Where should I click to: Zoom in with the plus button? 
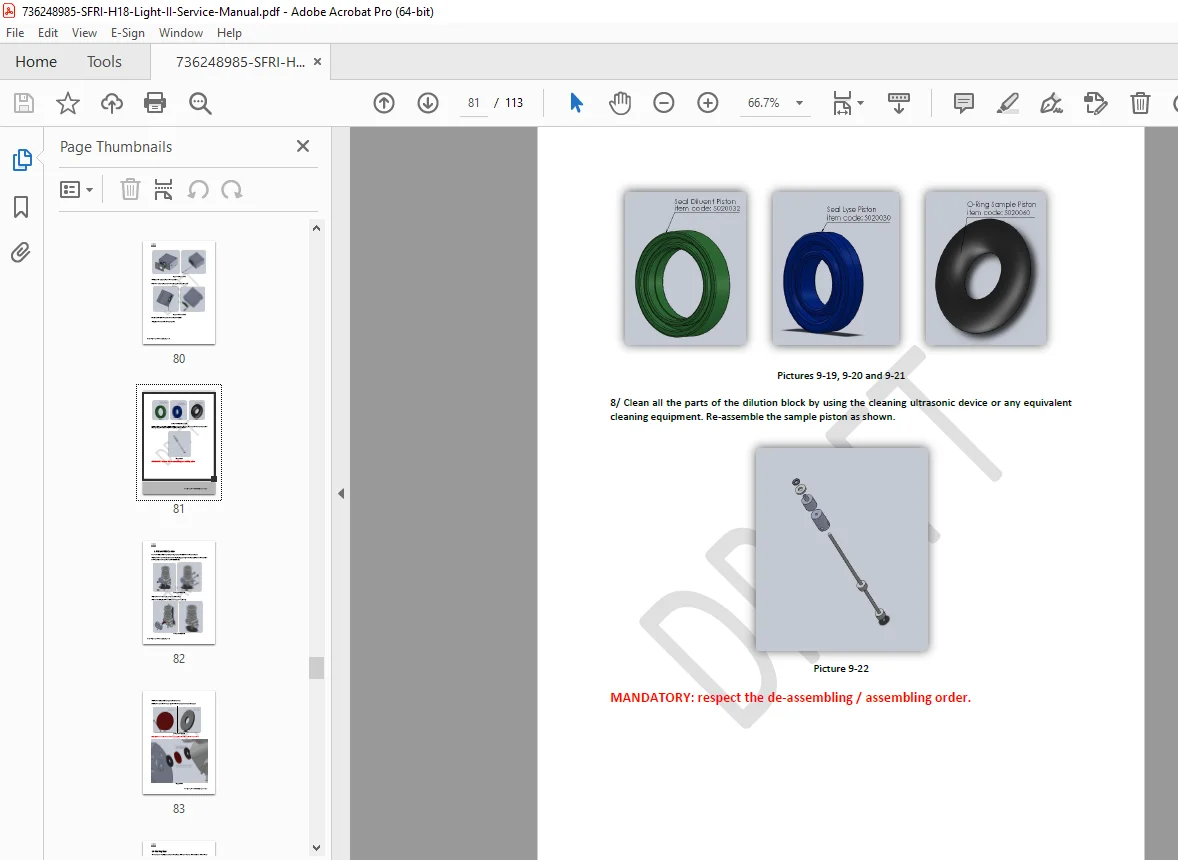pyautogui.click(x=708, y=103)
